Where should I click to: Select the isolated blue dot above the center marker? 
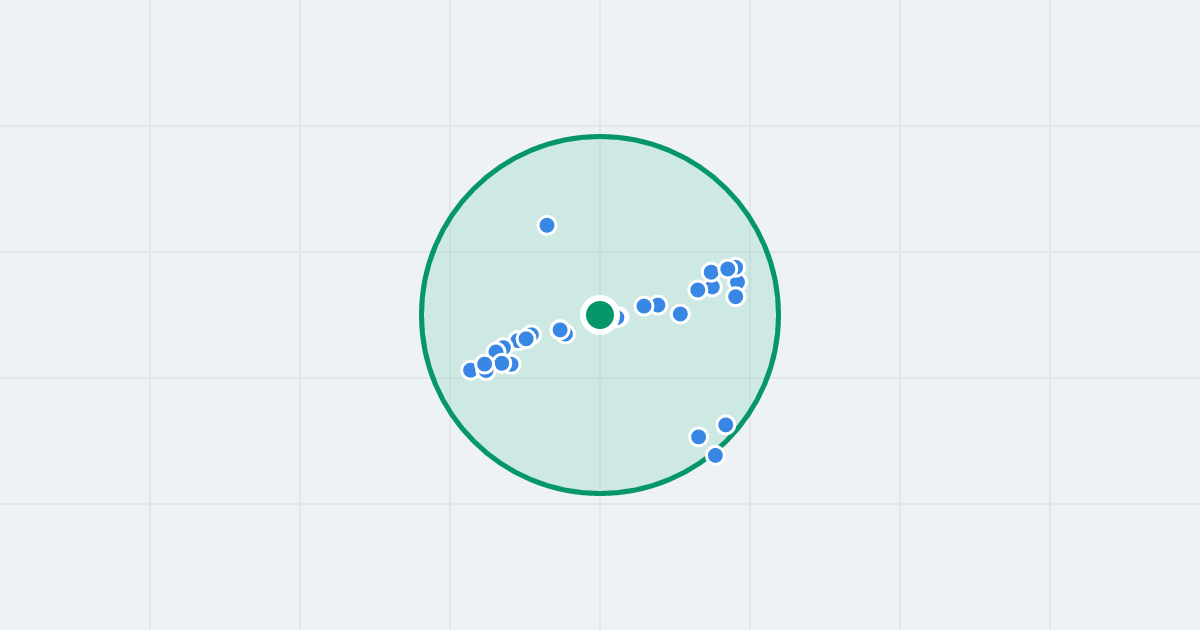(x=547, y=225)
